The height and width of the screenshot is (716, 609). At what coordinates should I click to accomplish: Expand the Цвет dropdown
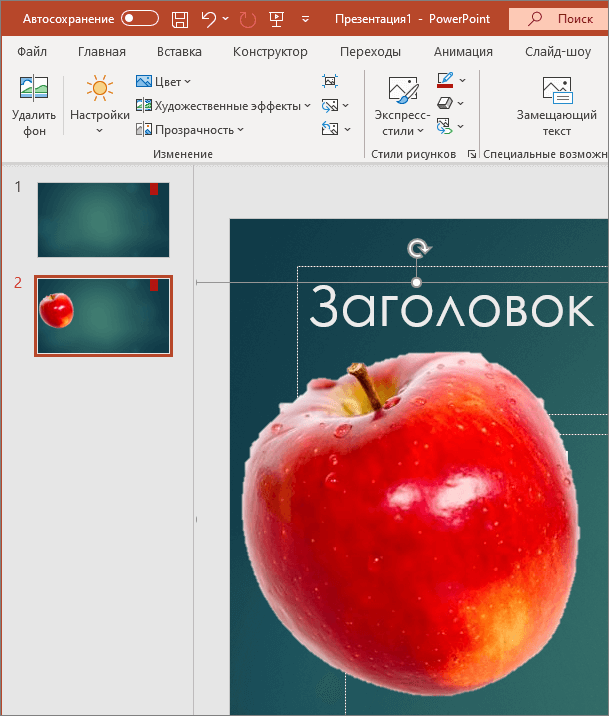[163, 82]
